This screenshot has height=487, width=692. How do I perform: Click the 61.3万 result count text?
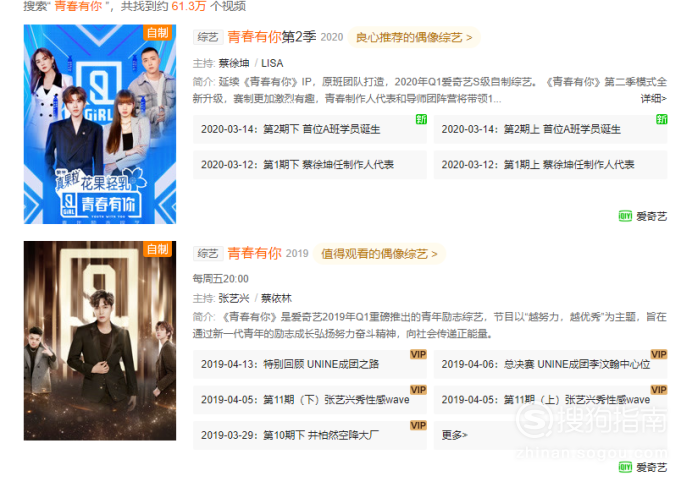pos(188,6)
